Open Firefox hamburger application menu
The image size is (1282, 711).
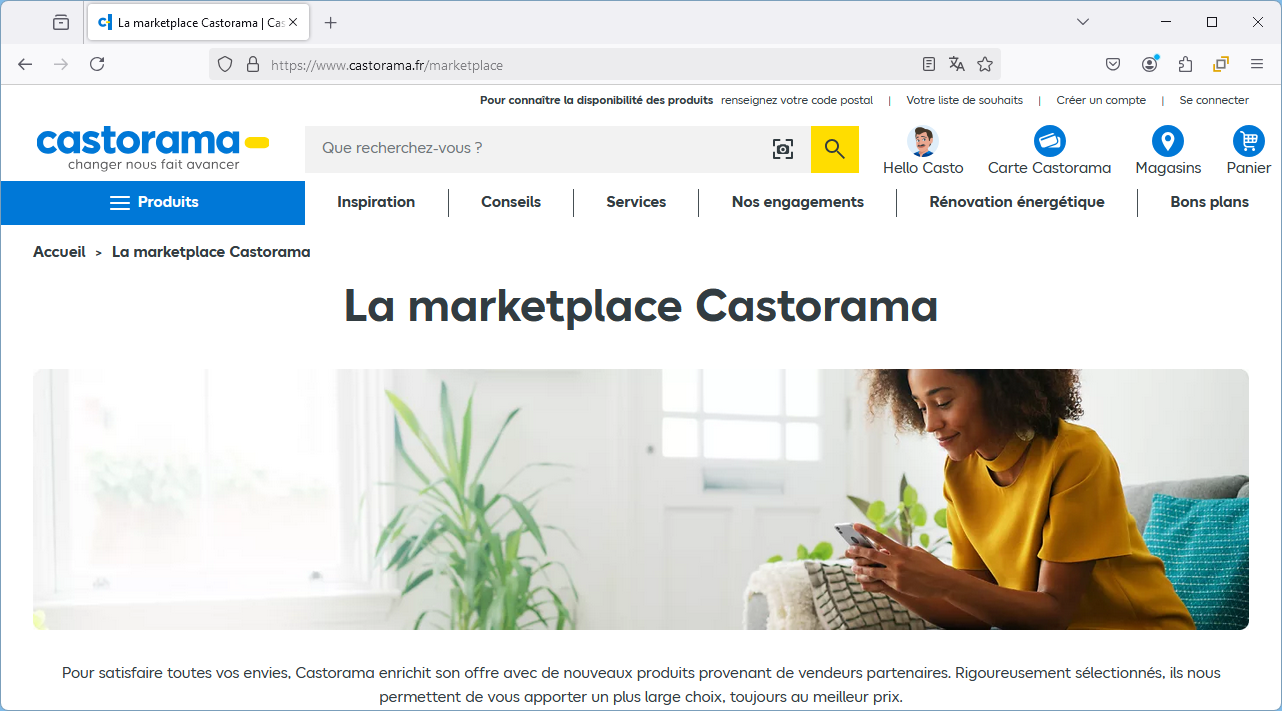click(1257, 64)
